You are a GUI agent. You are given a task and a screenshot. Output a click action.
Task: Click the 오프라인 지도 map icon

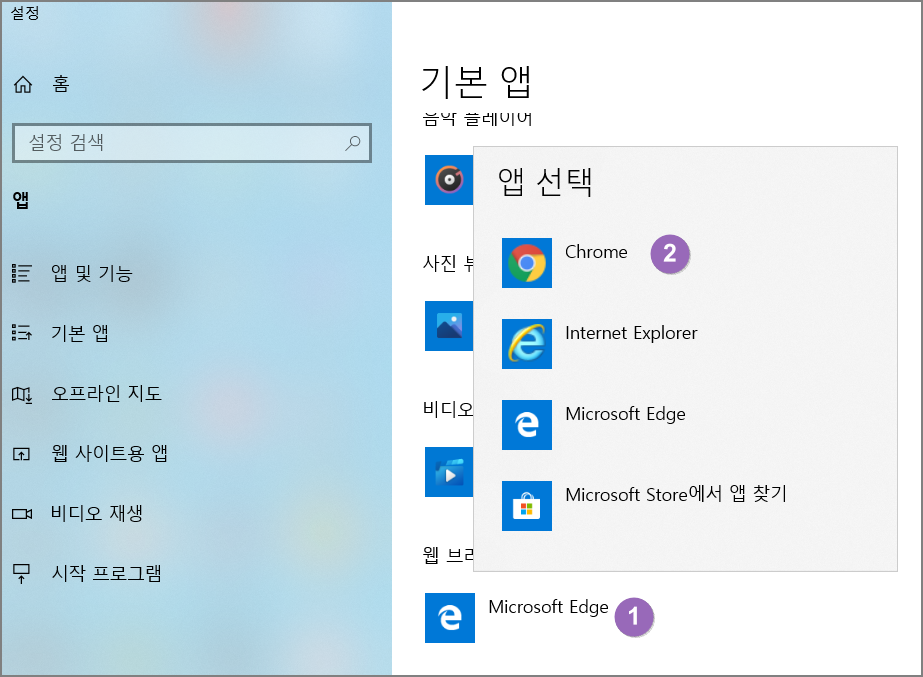tap(22, 394)
